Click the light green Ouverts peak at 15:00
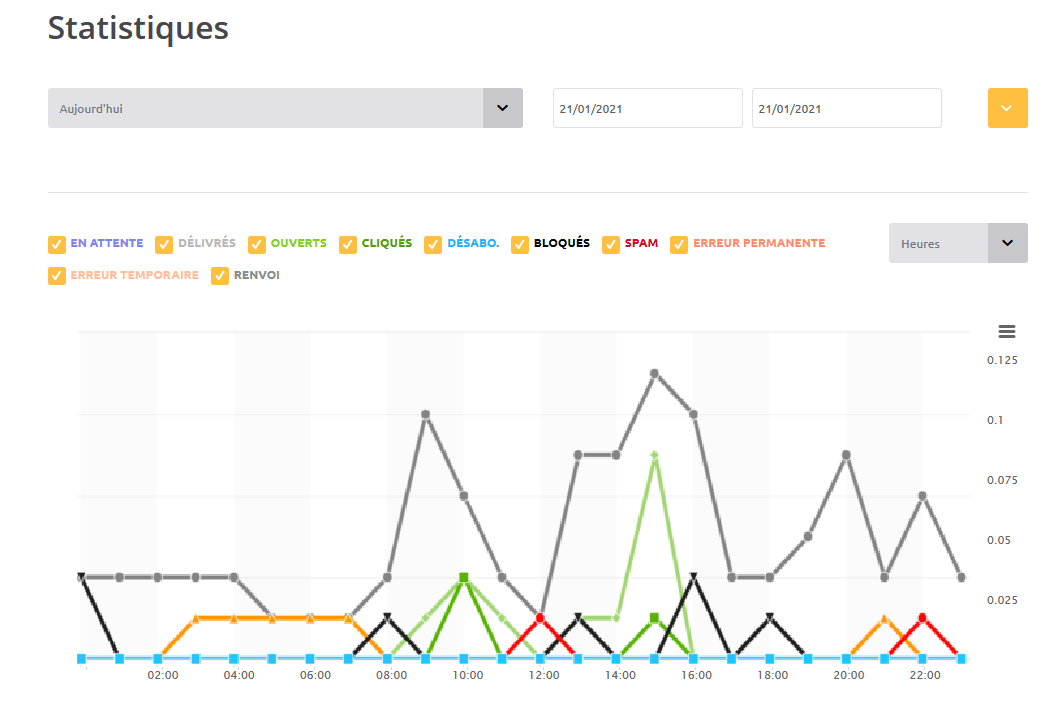The image size is (1059, 702). click(x=654, y=455)
